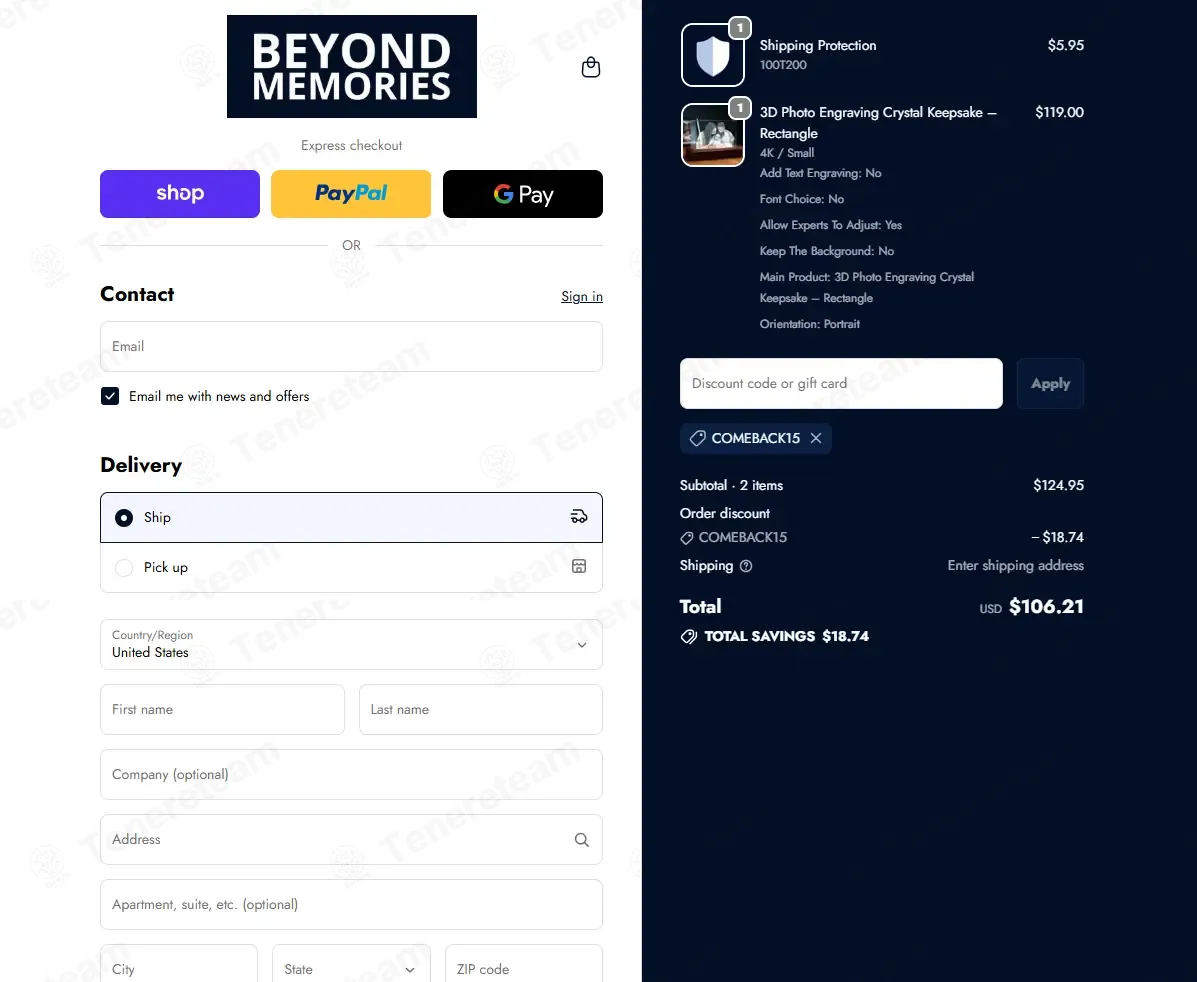Open the shopping bag cart icon

tap(591, 68)
